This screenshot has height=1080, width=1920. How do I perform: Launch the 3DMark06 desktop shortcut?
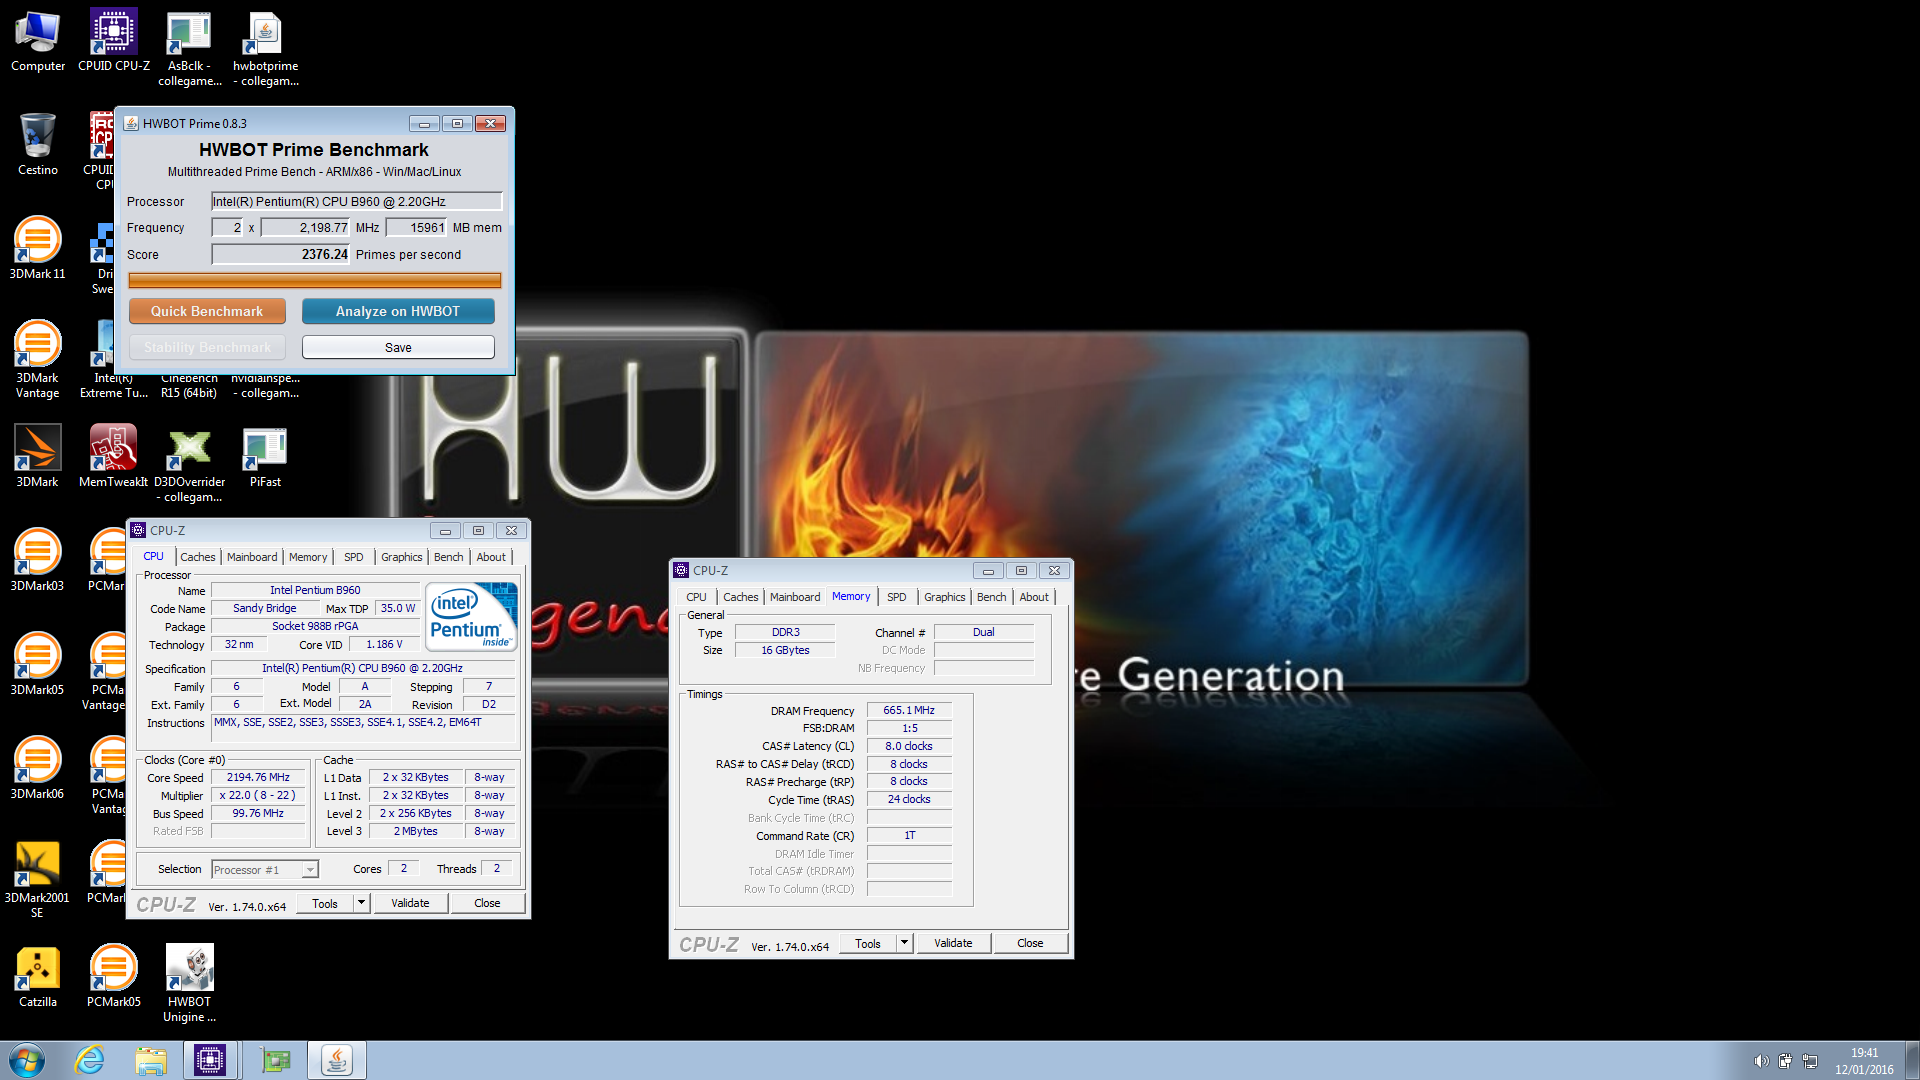point(38,768)
